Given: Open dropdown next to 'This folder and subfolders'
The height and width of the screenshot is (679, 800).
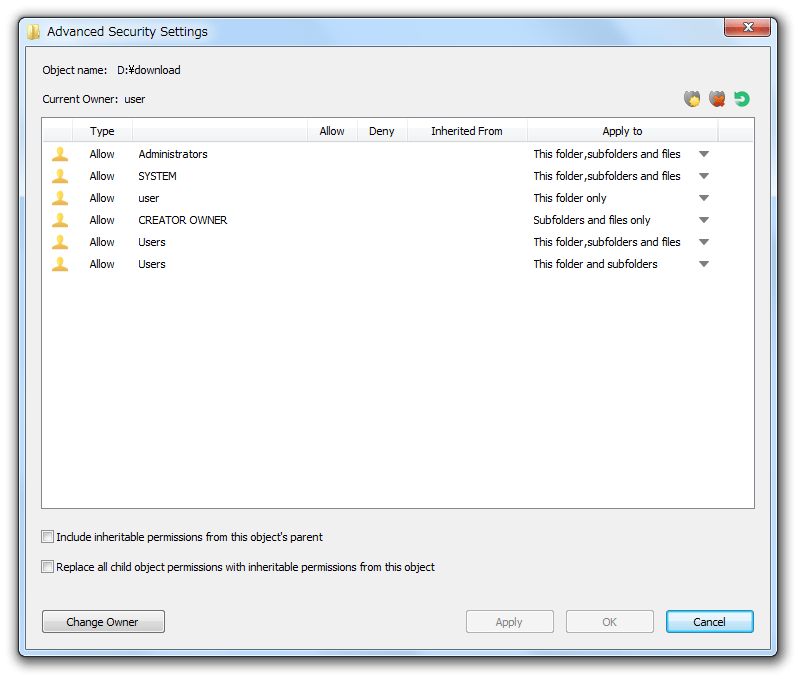Looking at the screenshot, I should click(x=704, y=264).
